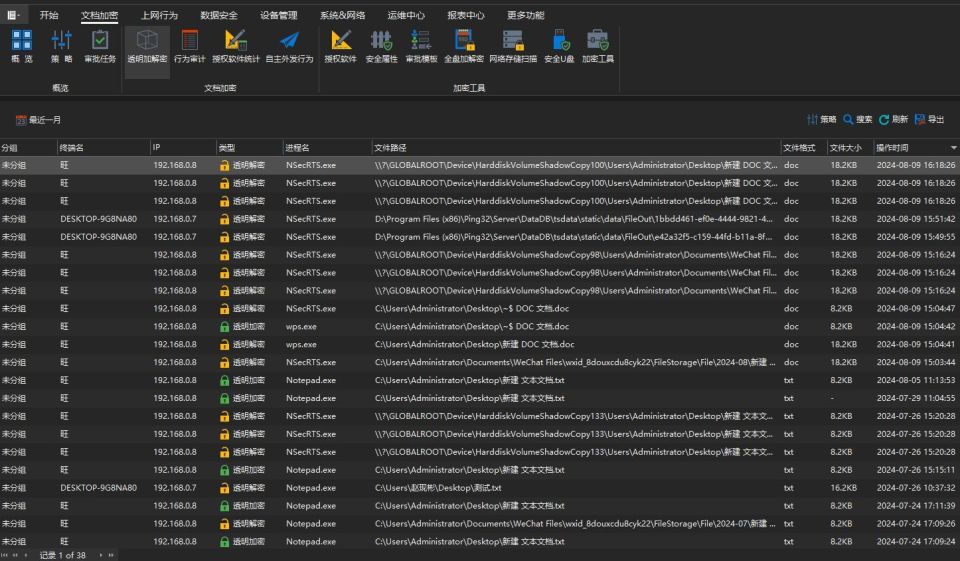Open 安全U盘 secure USB tool
The height and width of the screenshot is (561, 960).
(559, 47)
